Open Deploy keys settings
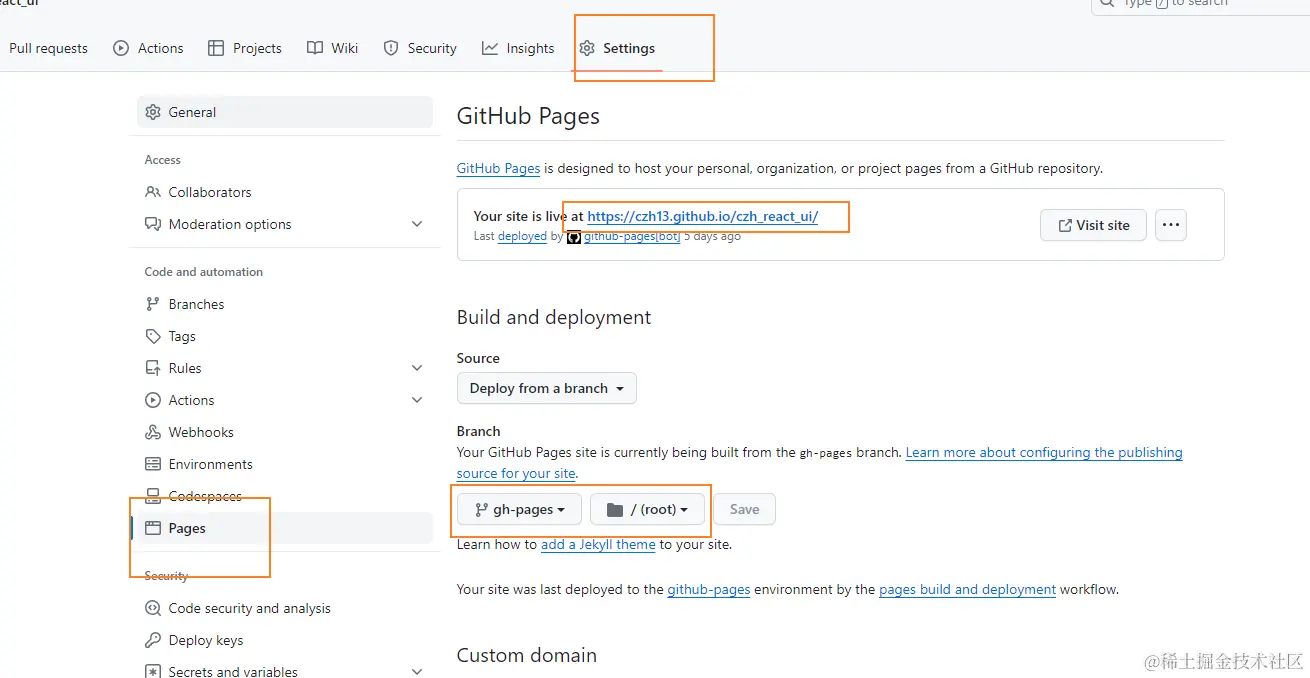Image resolution: width=1310 pixels, height=678 pixels. pos(285,640)
